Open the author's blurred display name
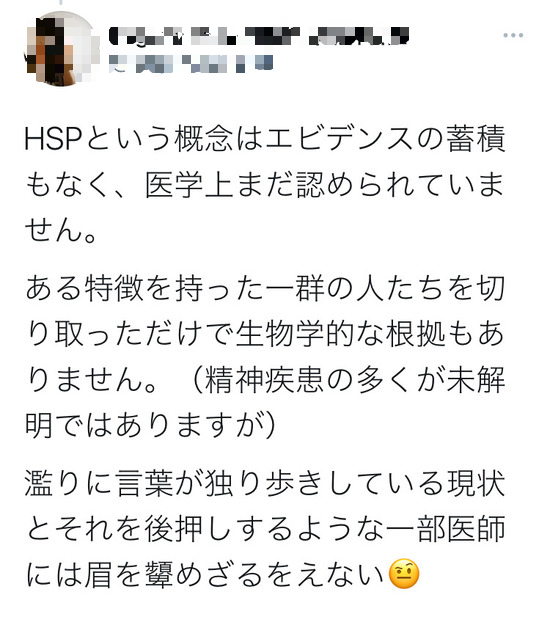Screen dimensions: 550x625 259,37
